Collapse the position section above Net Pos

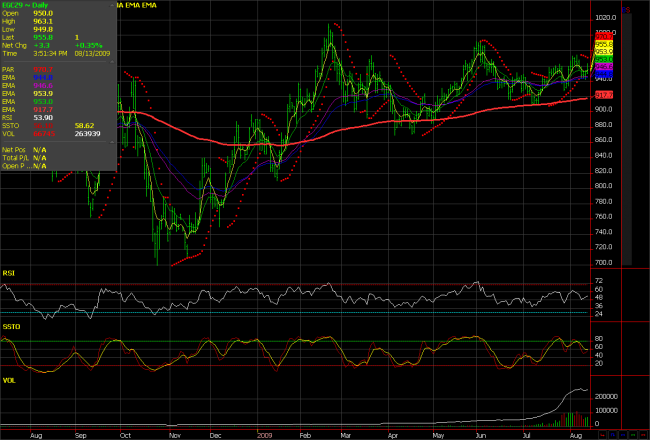(x=112, y=142)
